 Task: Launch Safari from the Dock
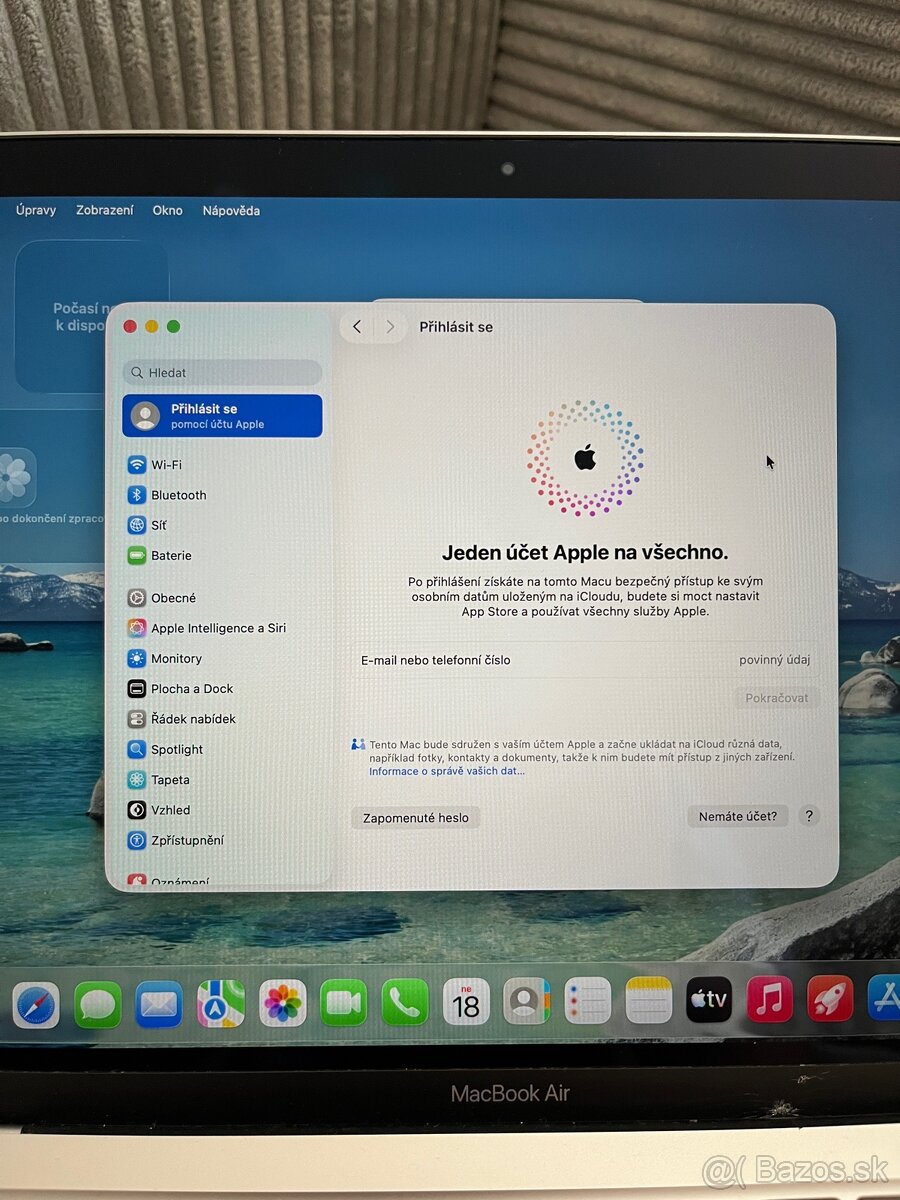pyautogui.click(x=36, y=1003)
